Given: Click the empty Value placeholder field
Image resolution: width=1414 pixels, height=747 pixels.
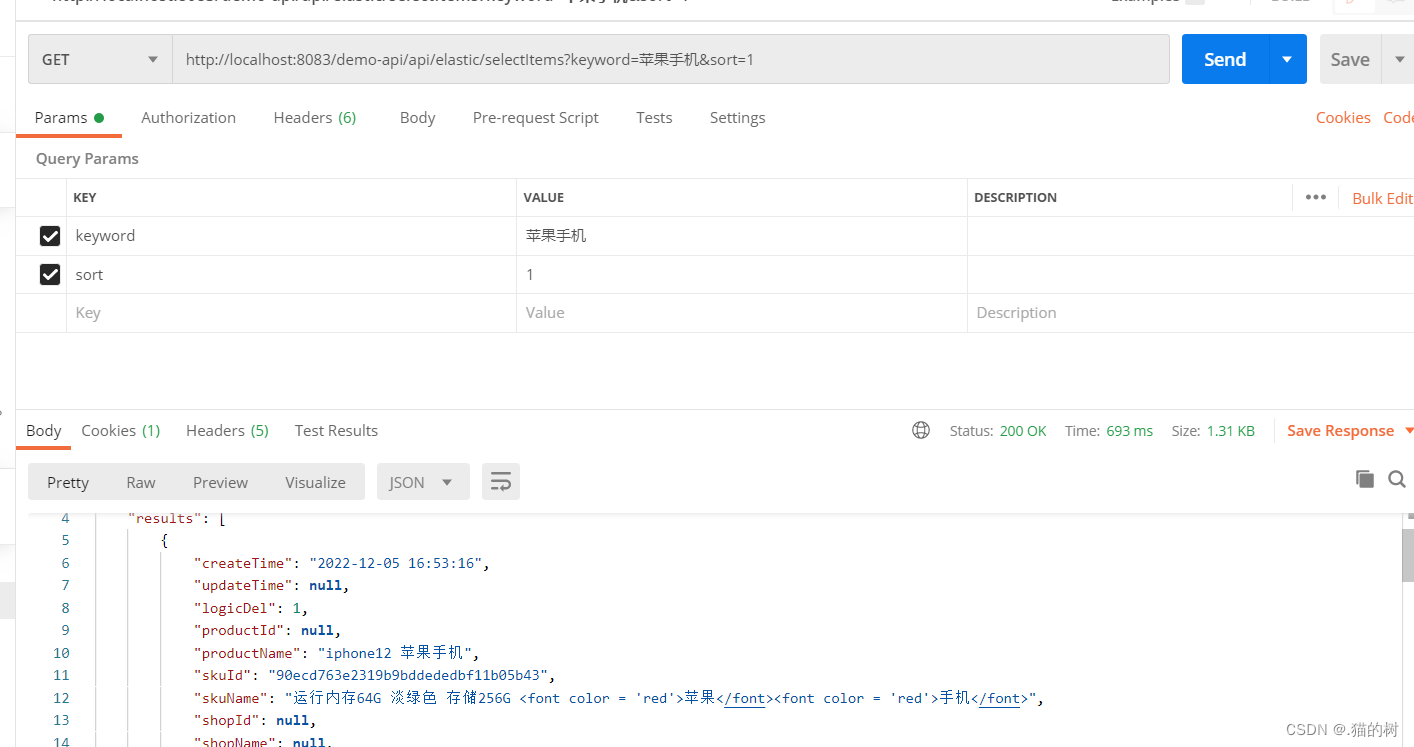Looking at the screenshot, I should click(742, 313).
